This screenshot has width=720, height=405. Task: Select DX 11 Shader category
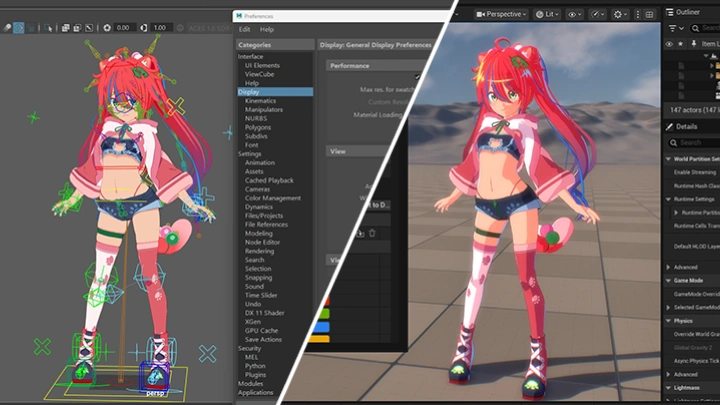point(264,313)
